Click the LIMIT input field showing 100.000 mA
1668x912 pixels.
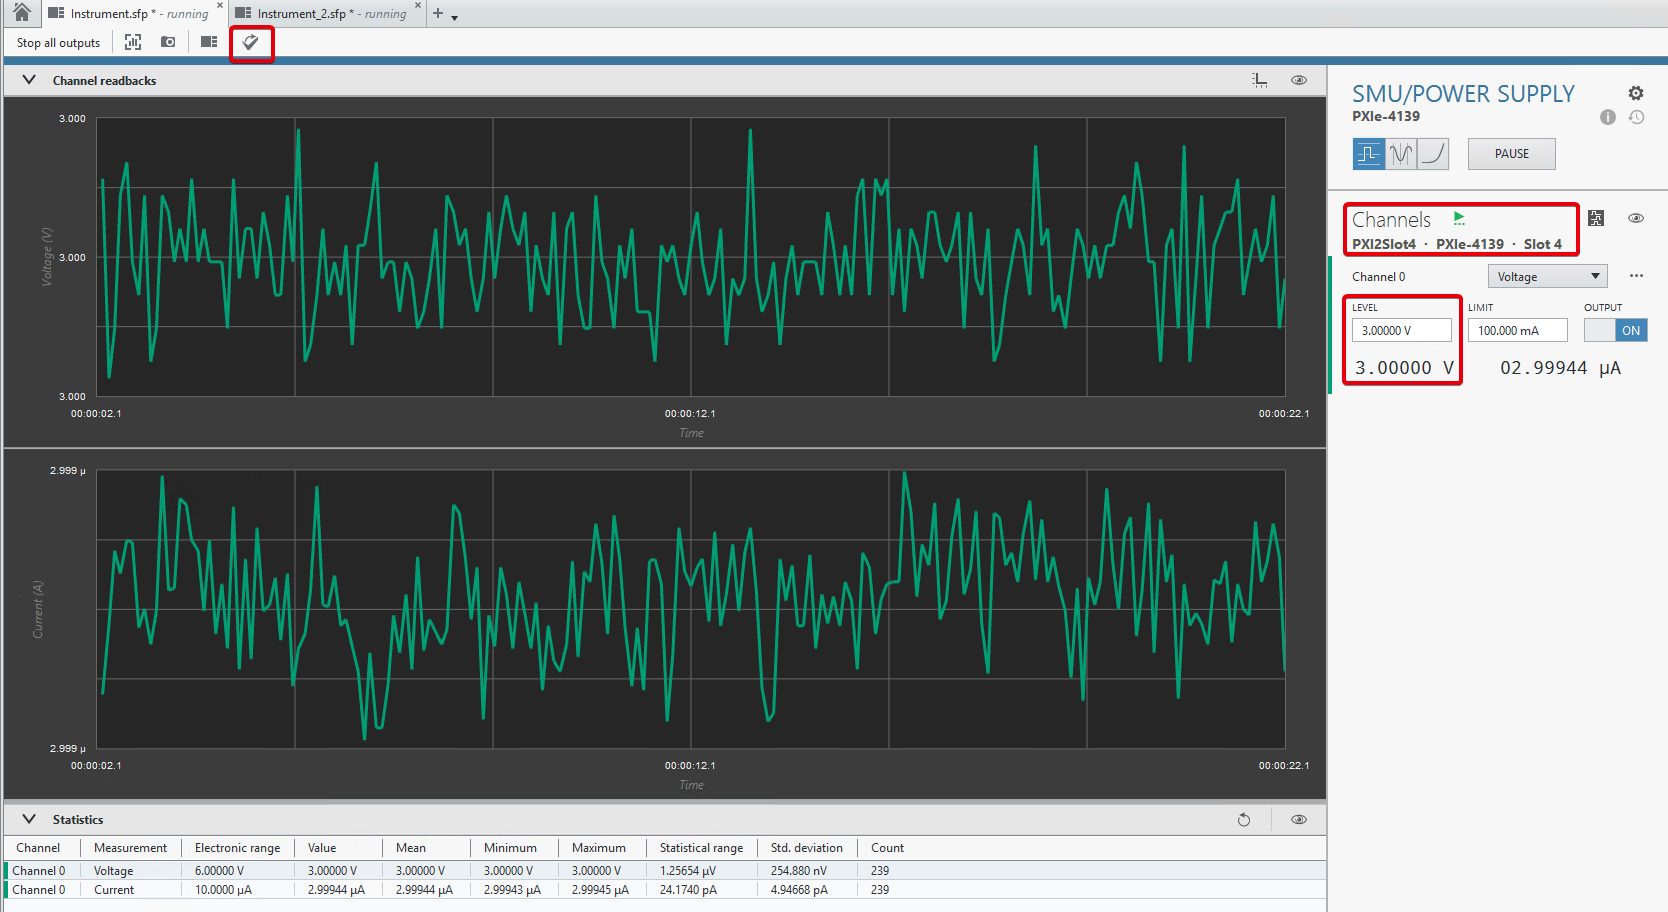1517,330
